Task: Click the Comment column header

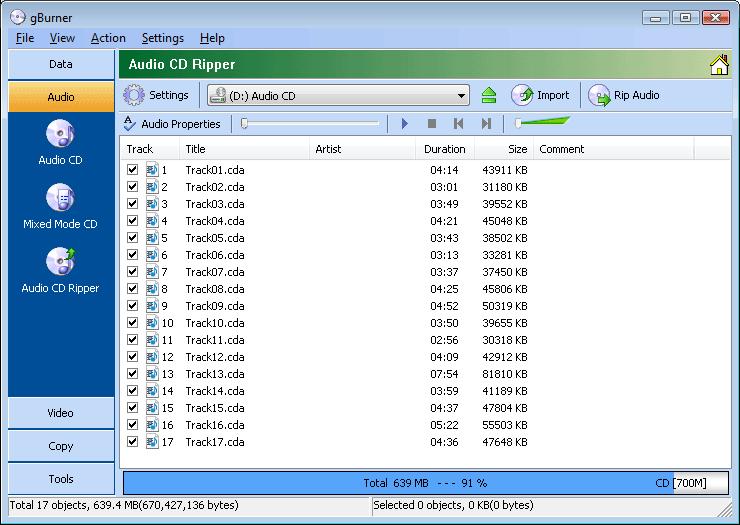Action: pyautogui.click(x=614, y=149)
